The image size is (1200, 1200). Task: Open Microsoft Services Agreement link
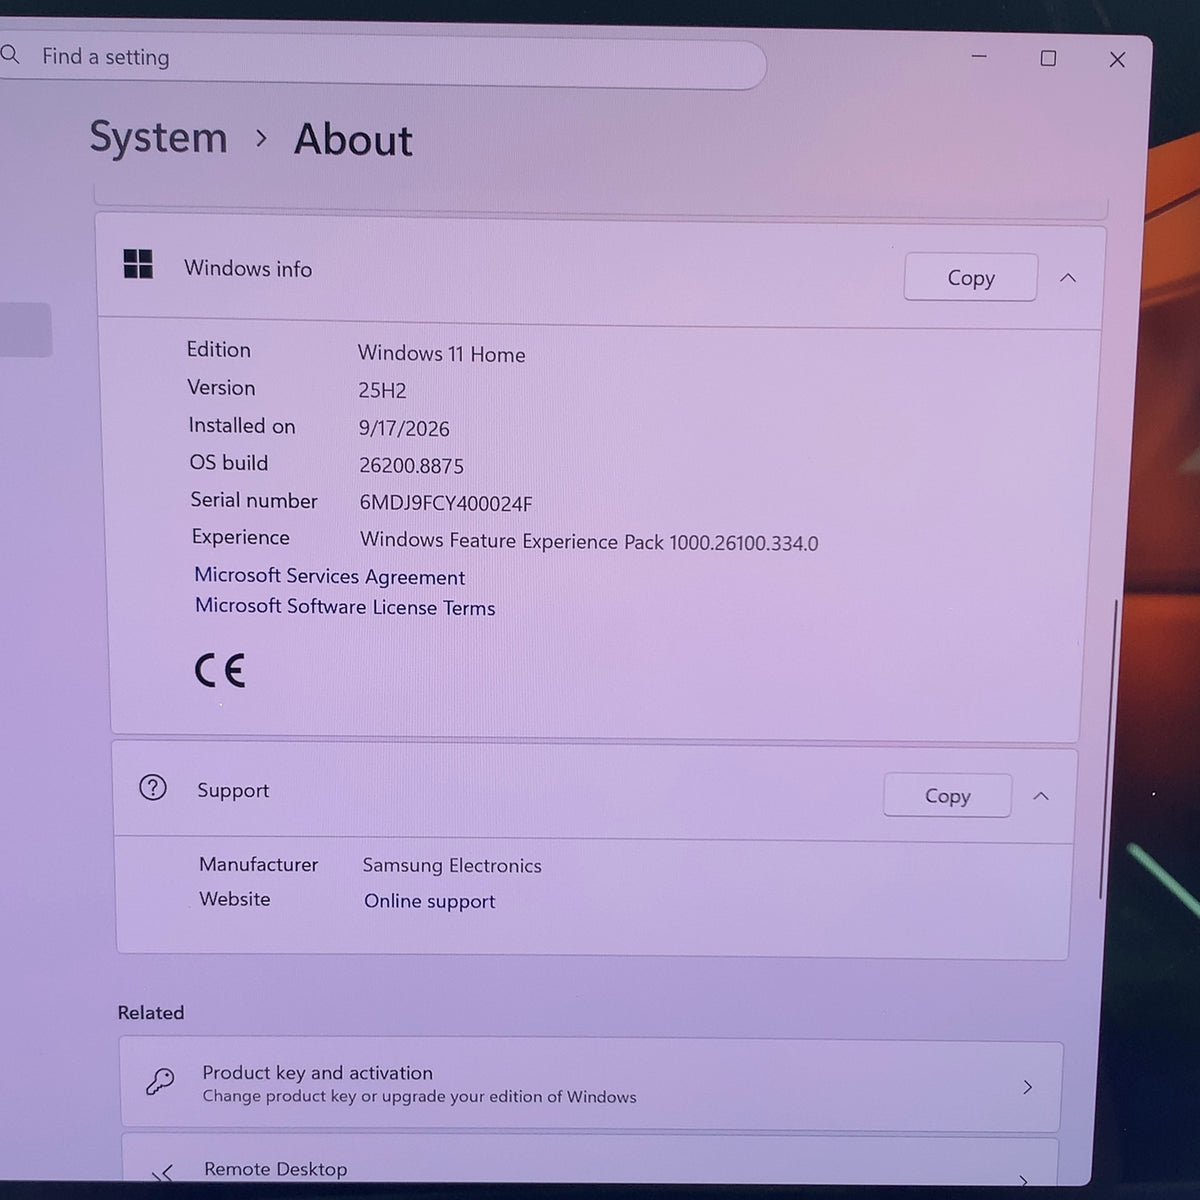[x=329, y=576]
